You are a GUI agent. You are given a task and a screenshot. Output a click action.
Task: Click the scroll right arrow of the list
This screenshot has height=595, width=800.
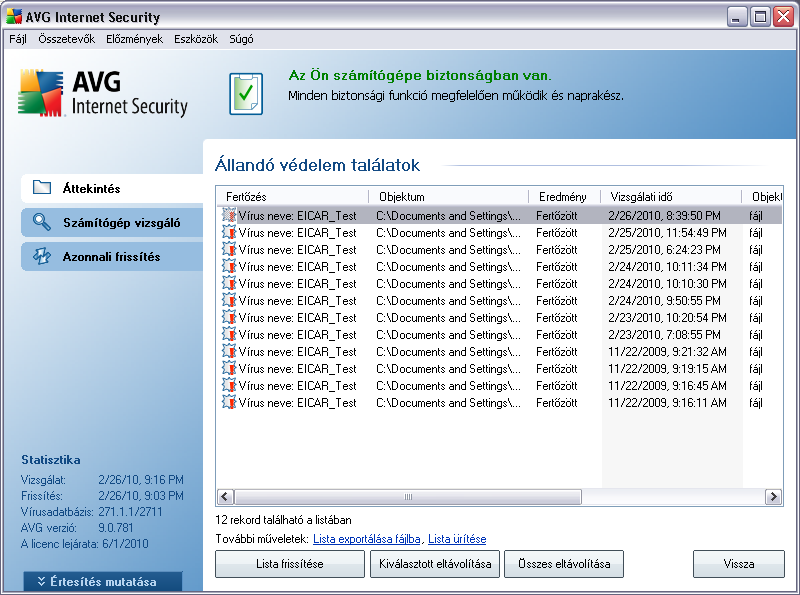pos(773,497)
